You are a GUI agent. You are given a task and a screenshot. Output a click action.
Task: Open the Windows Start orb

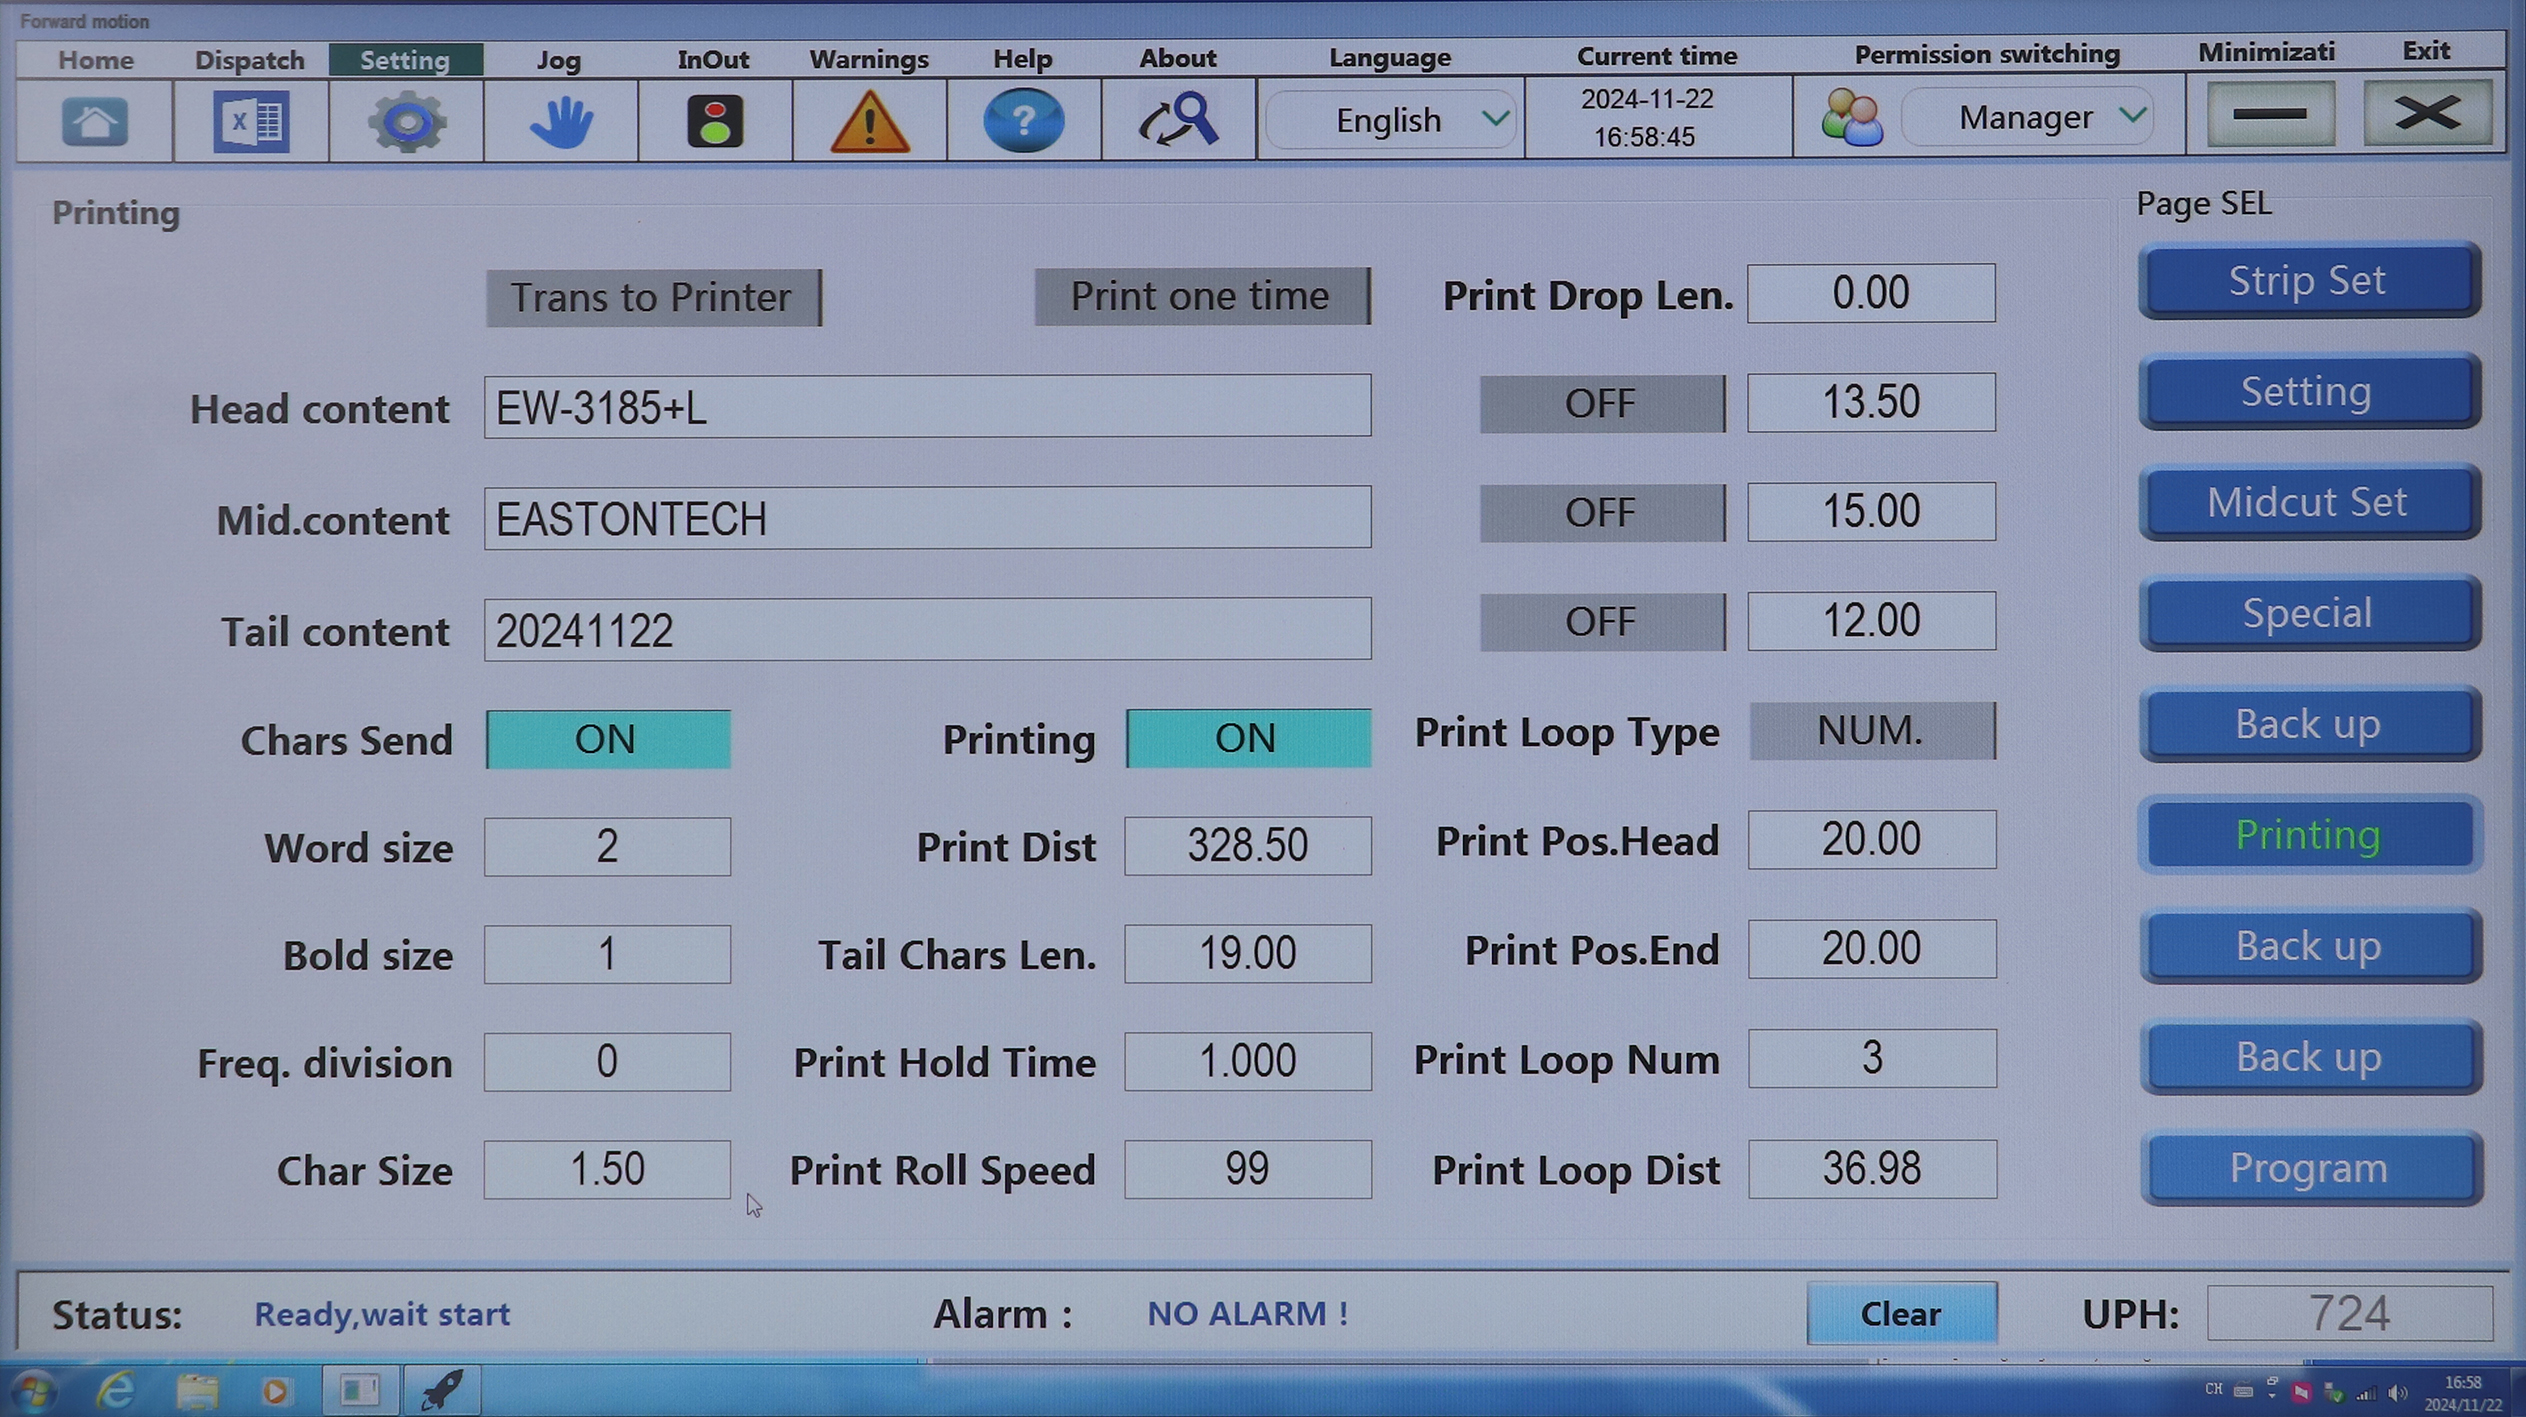click(33, 1390)
